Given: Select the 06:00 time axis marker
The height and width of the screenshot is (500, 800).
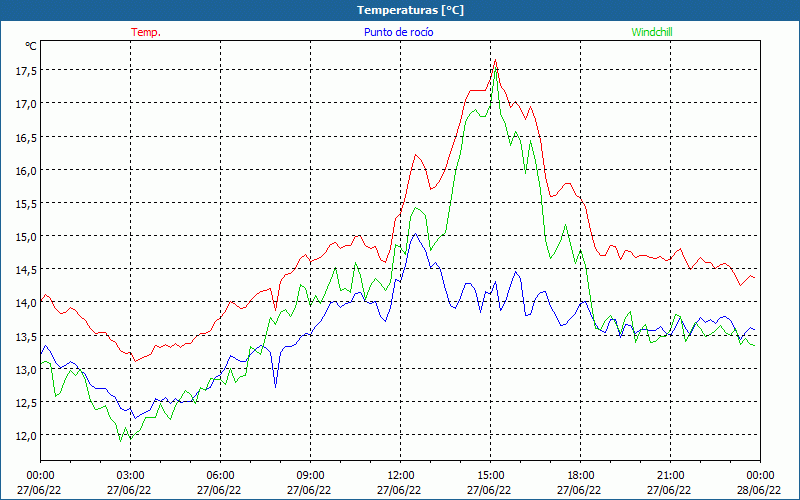Looking at the screenshot, I should [220, 475].
